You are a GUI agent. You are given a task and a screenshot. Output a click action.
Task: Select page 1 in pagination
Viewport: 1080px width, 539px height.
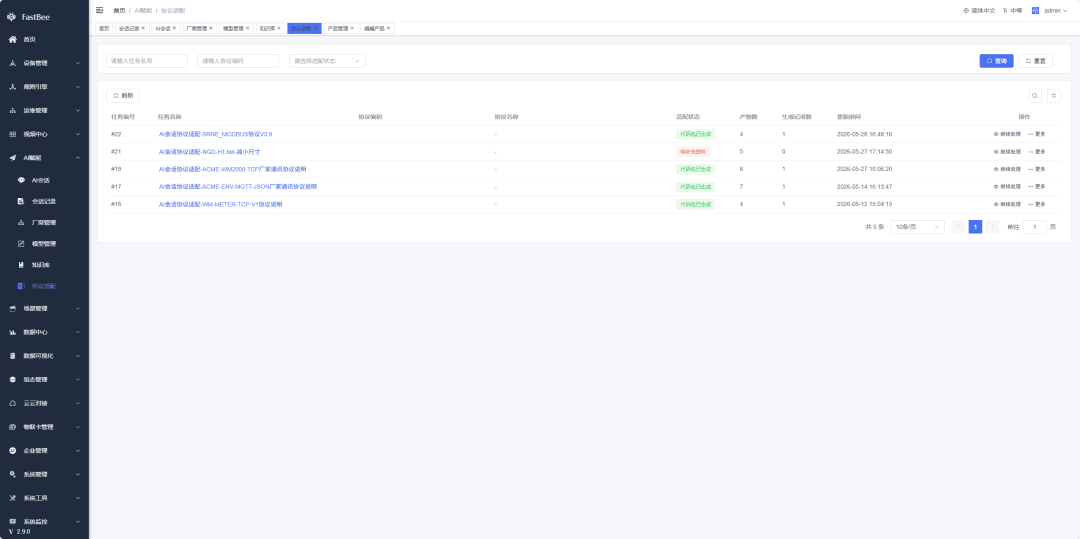(x=975, y=226)
